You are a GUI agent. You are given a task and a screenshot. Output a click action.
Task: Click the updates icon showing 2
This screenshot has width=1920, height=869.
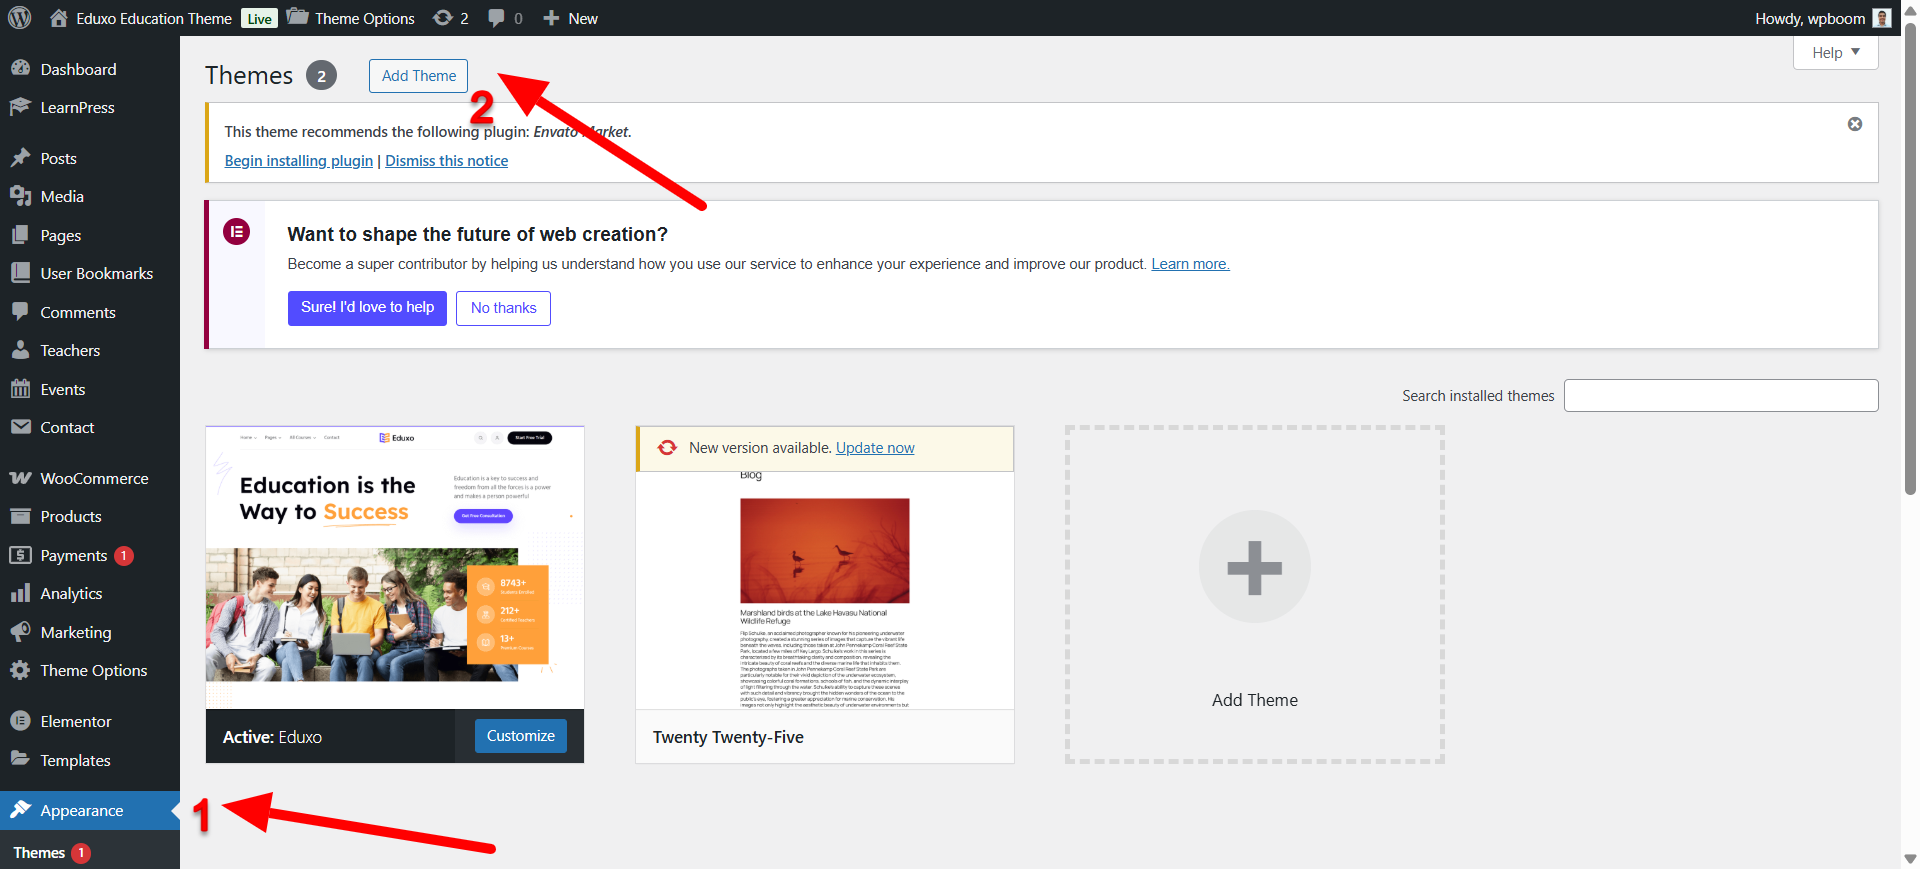tap(443, 18)
